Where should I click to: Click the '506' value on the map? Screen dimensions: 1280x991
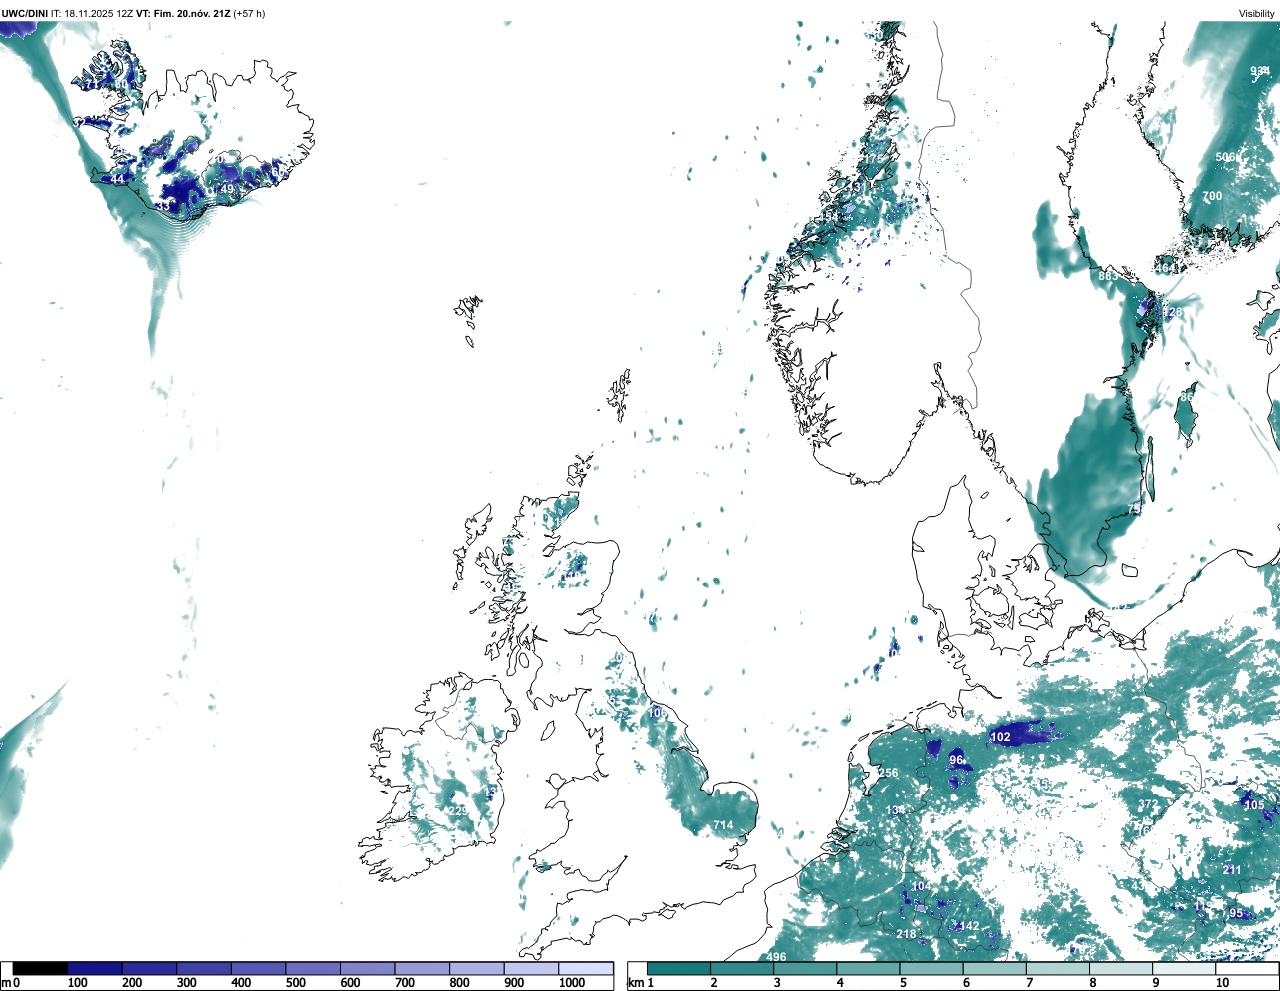click(1225, 158)
